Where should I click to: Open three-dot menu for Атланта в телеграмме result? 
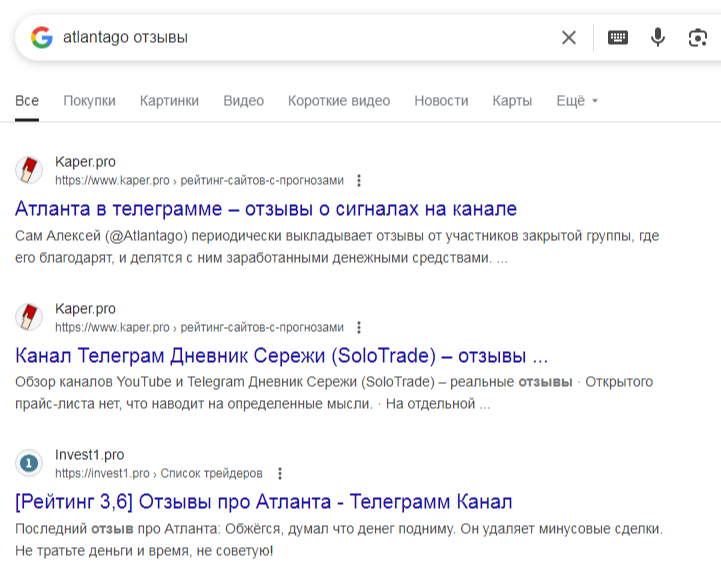(x=359, y=180)
